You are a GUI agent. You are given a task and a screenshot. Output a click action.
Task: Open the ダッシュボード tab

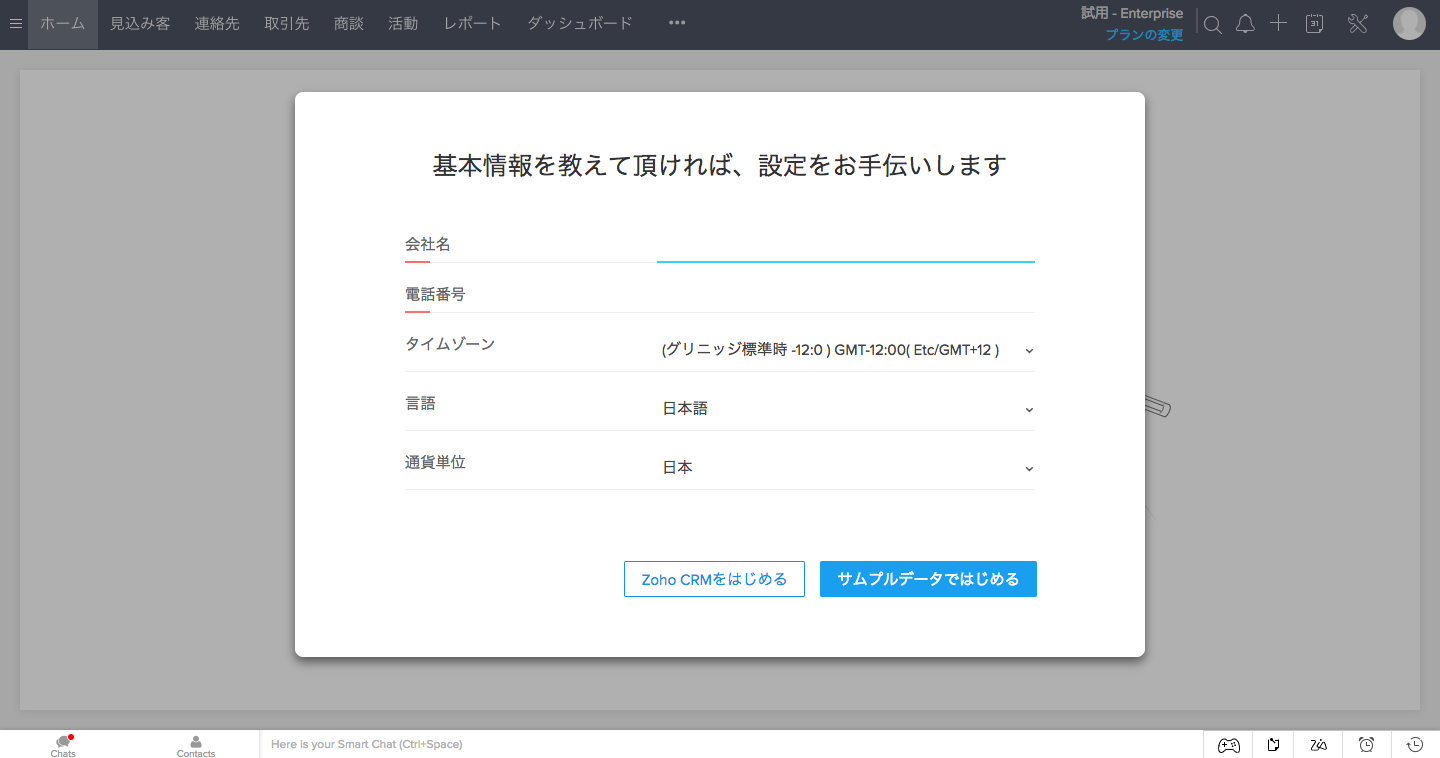[580, 24]
